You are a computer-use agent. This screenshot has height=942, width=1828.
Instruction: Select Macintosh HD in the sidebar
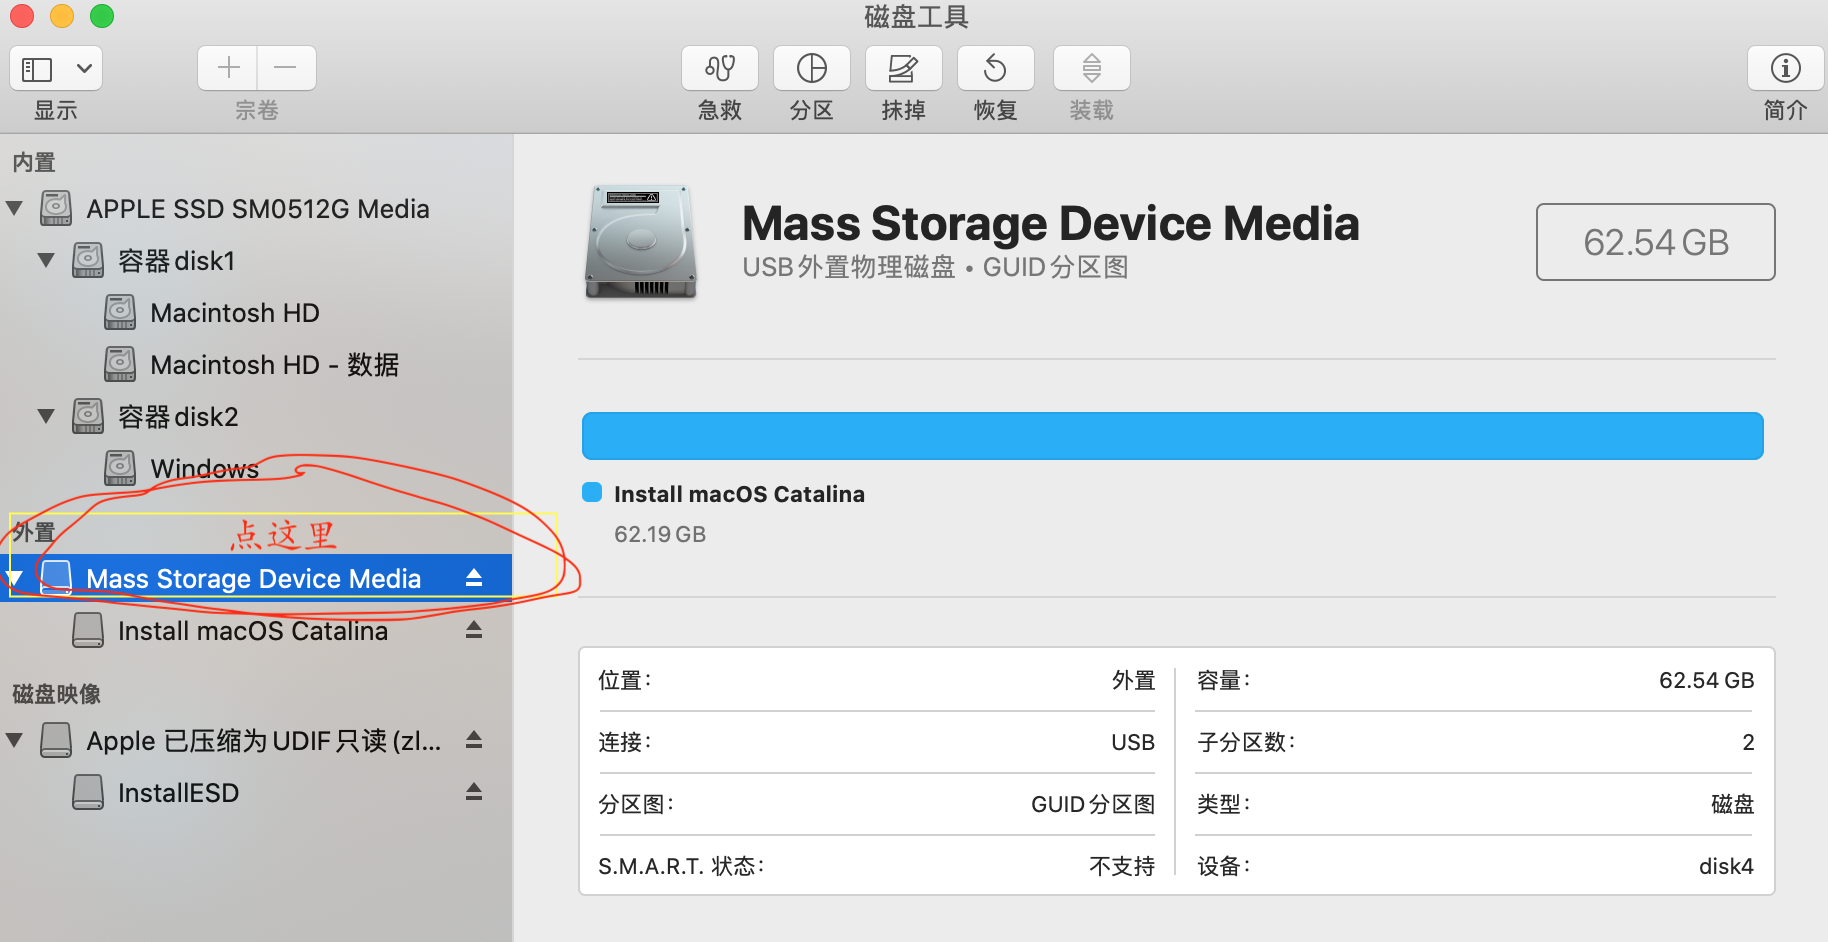[234, 312]
